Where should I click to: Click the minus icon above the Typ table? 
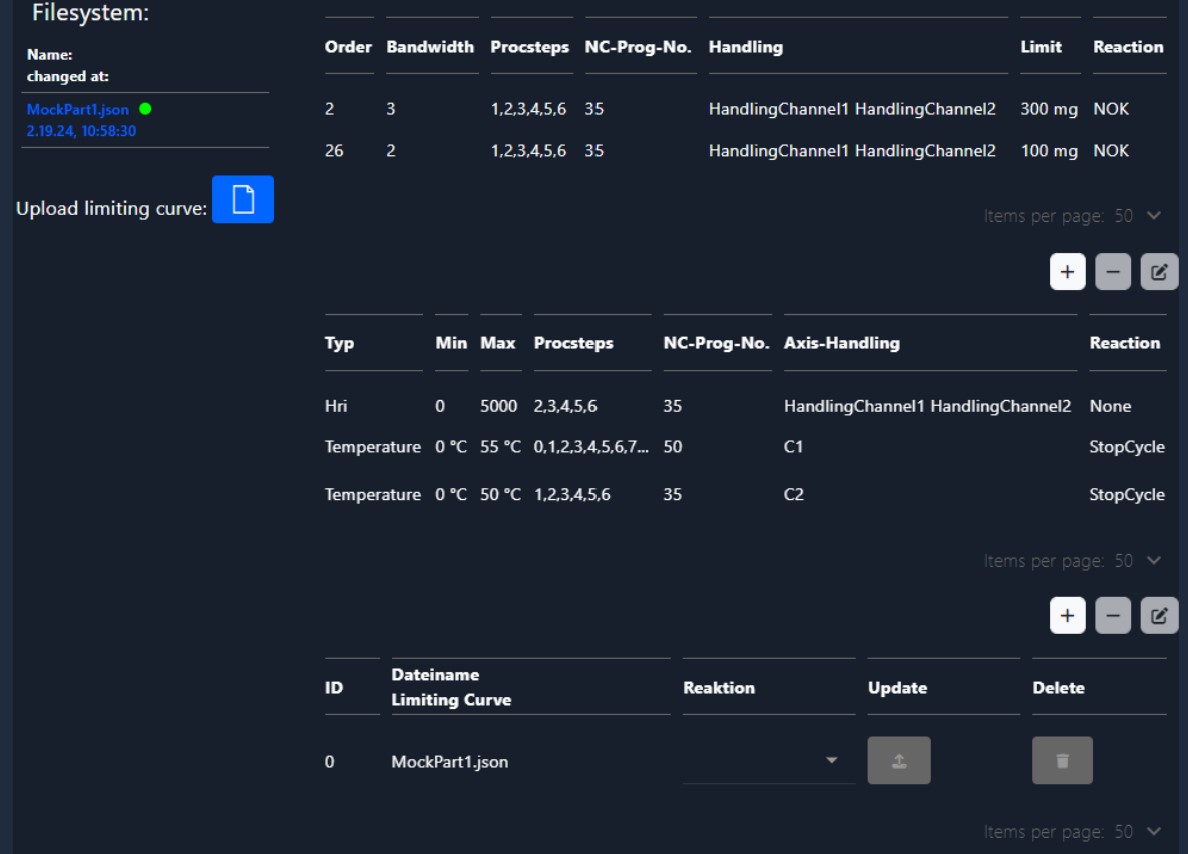[1113, 272]
